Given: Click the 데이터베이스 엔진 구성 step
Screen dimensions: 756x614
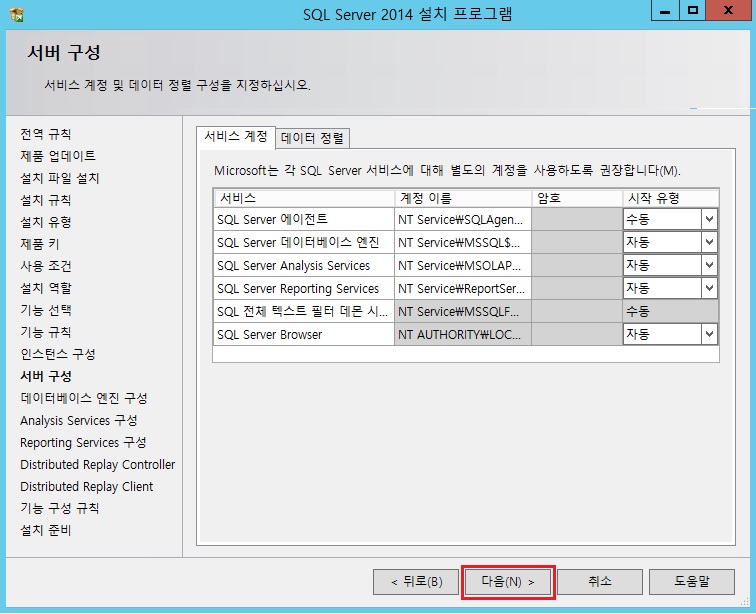Looking at the screenshot, I should [84, 398].
